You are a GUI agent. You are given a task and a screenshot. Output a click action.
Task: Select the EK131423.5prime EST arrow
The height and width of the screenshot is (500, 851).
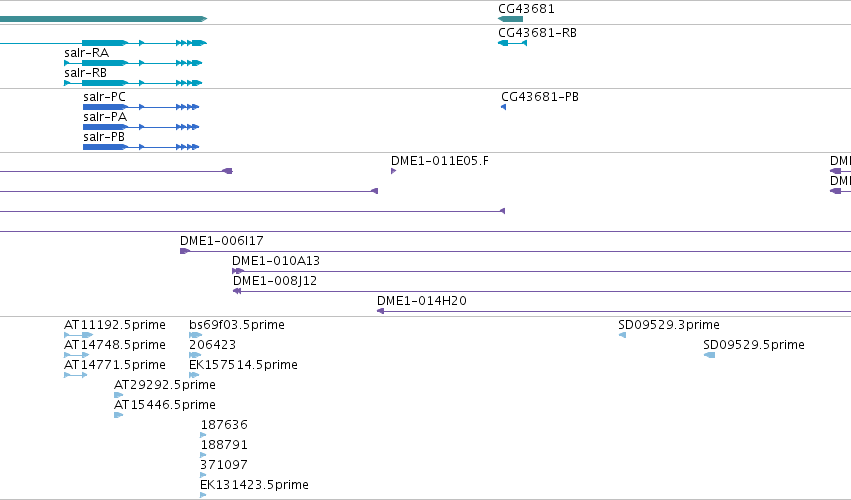click(x=203, y=495)
